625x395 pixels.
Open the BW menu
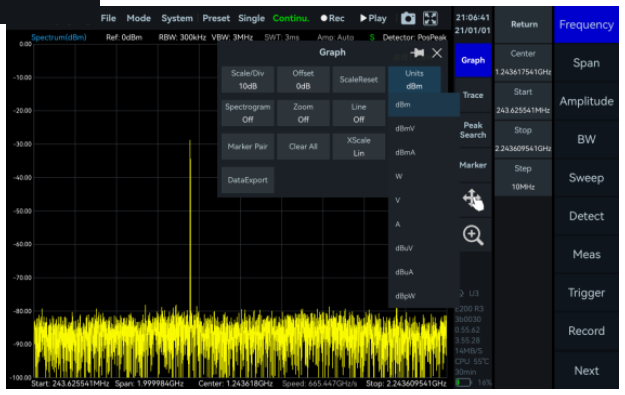(x=586, y=140)
